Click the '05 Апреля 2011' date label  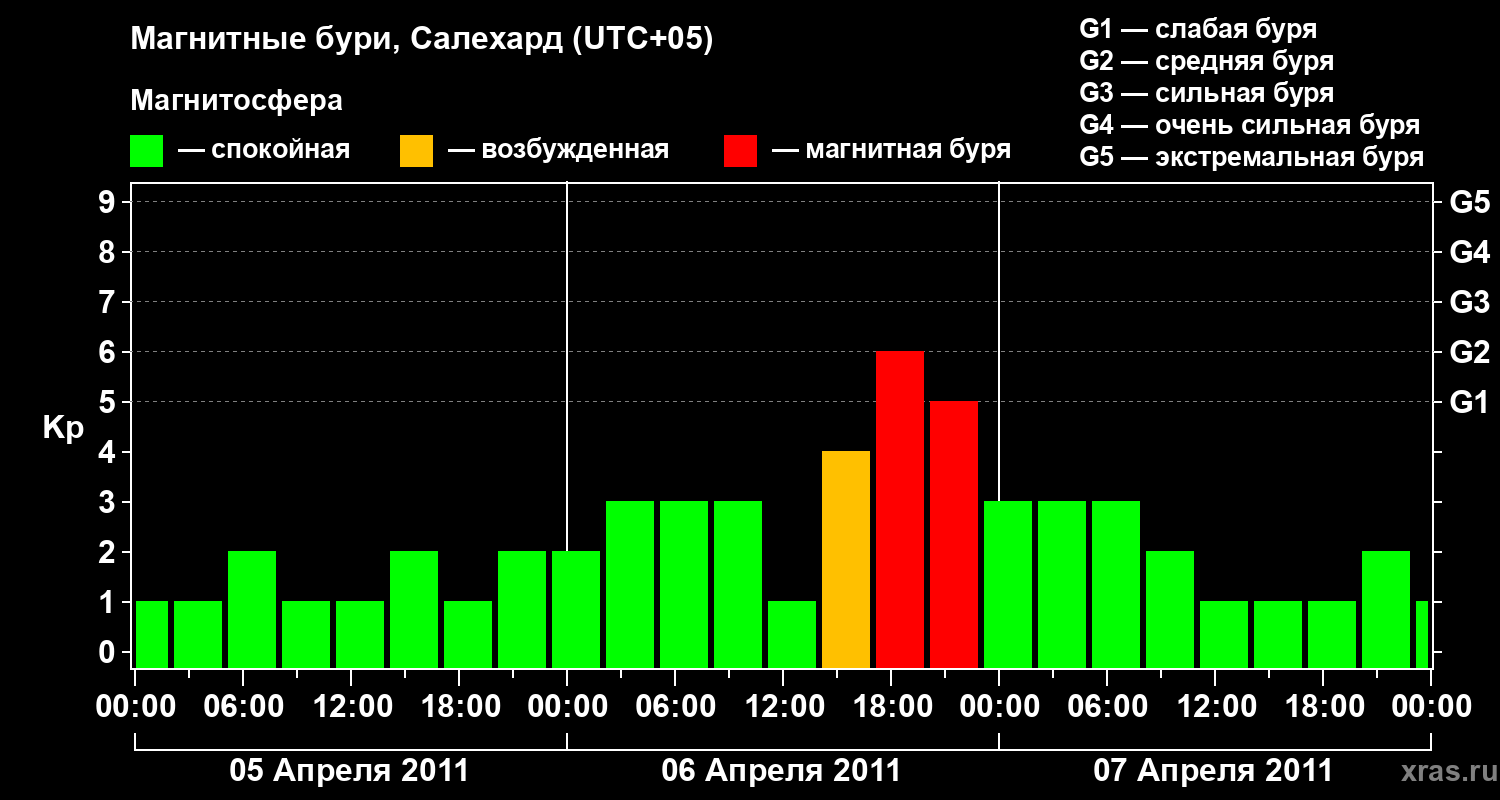349,771
